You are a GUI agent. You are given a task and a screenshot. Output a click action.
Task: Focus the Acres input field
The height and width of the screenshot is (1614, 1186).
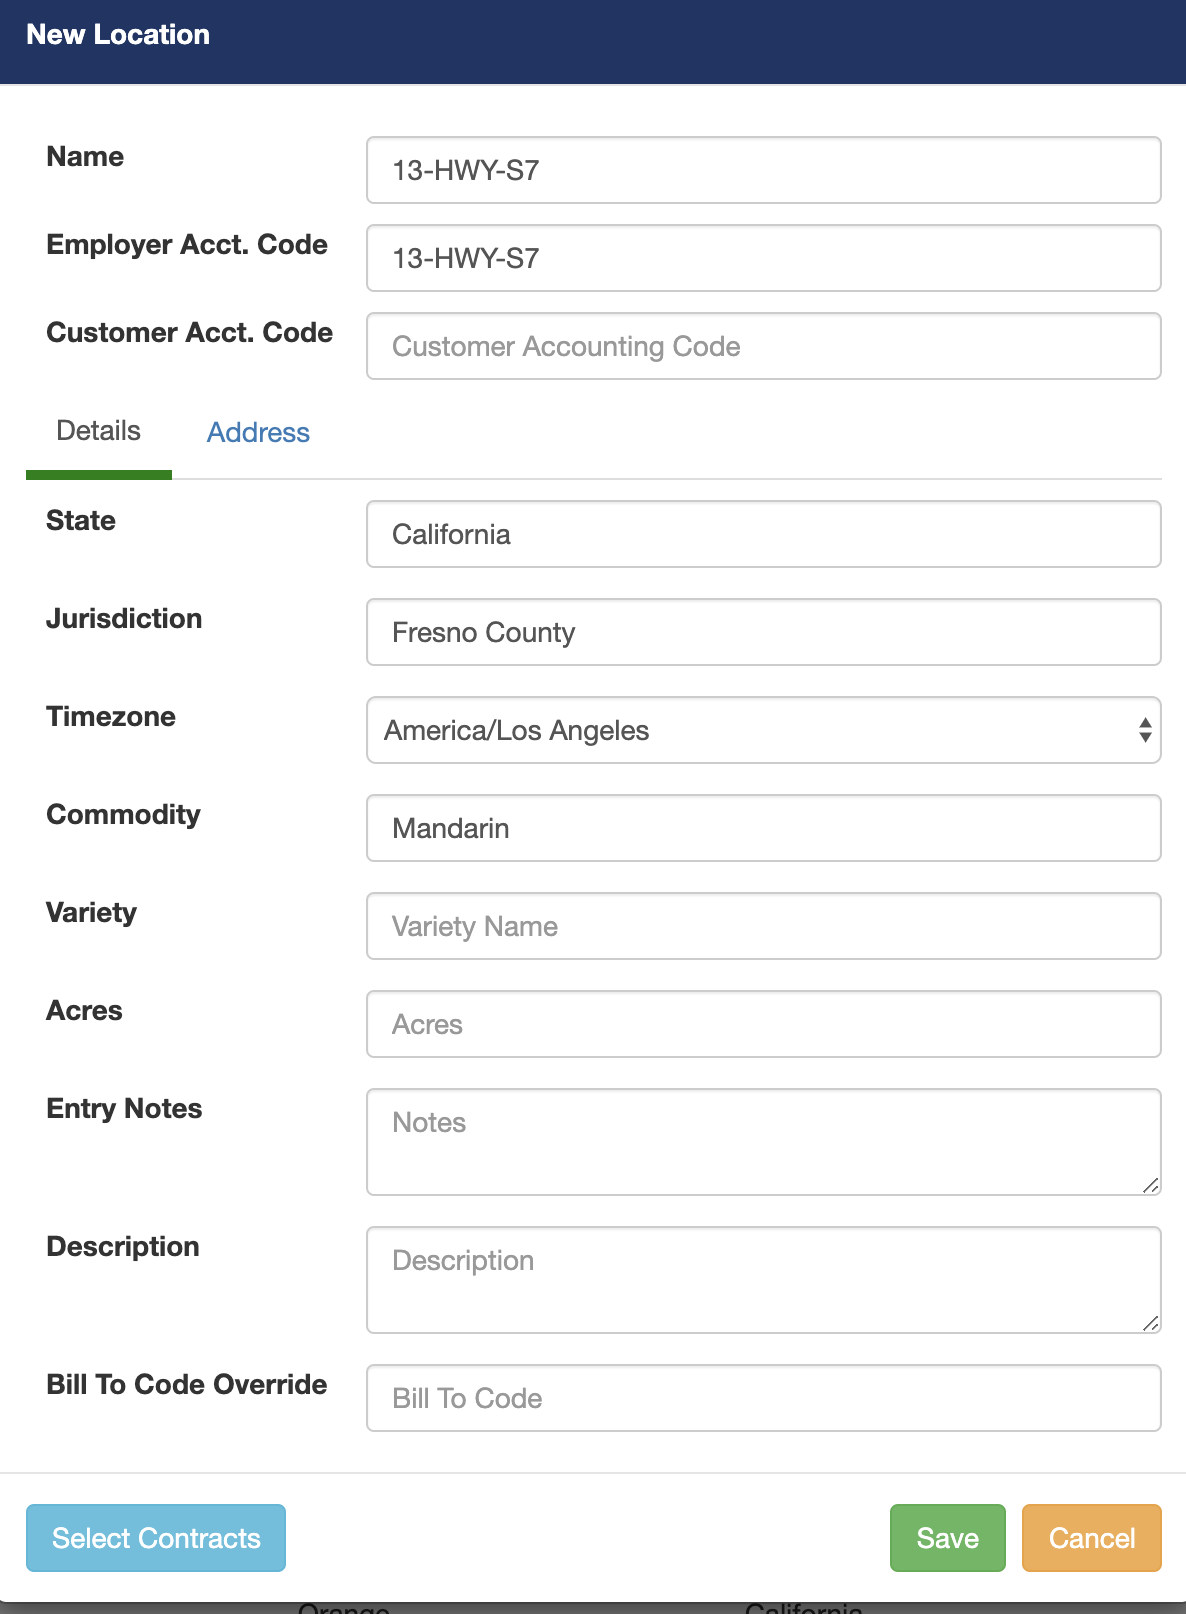tap(763, 1024)
